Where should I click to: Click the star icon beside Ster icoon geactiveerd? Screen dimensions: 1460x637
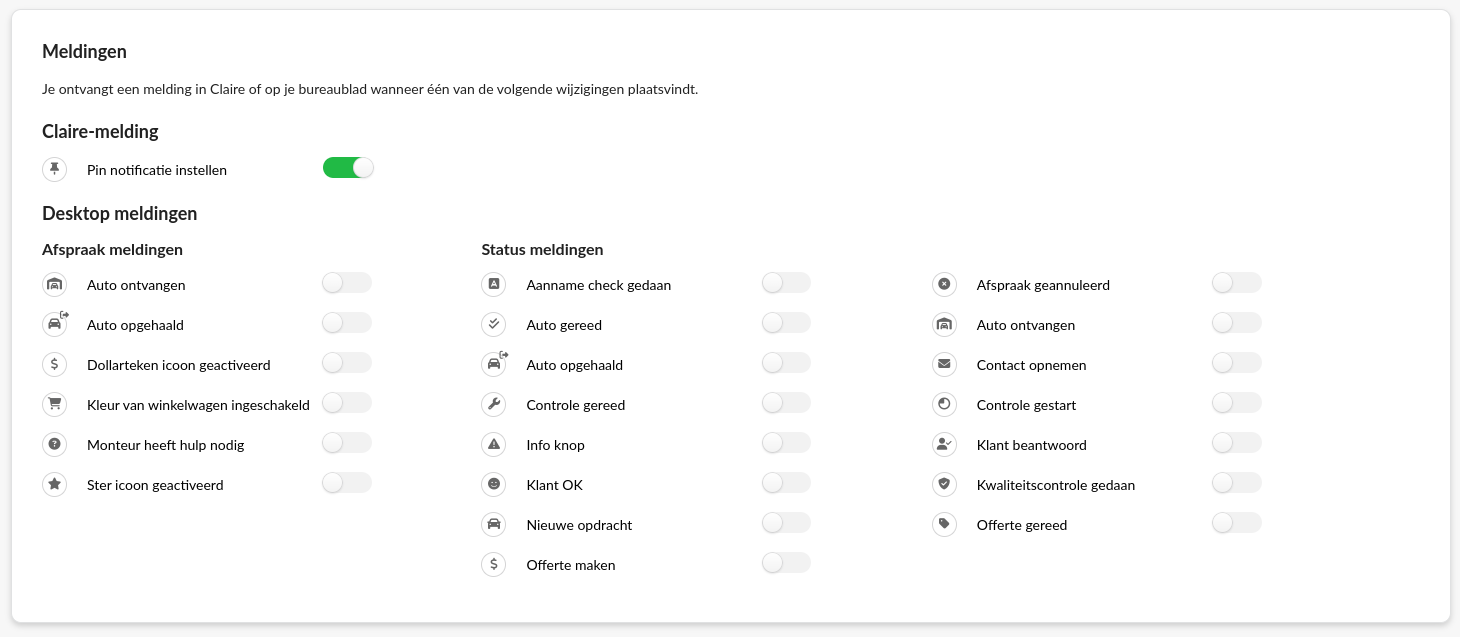[54, 484]
